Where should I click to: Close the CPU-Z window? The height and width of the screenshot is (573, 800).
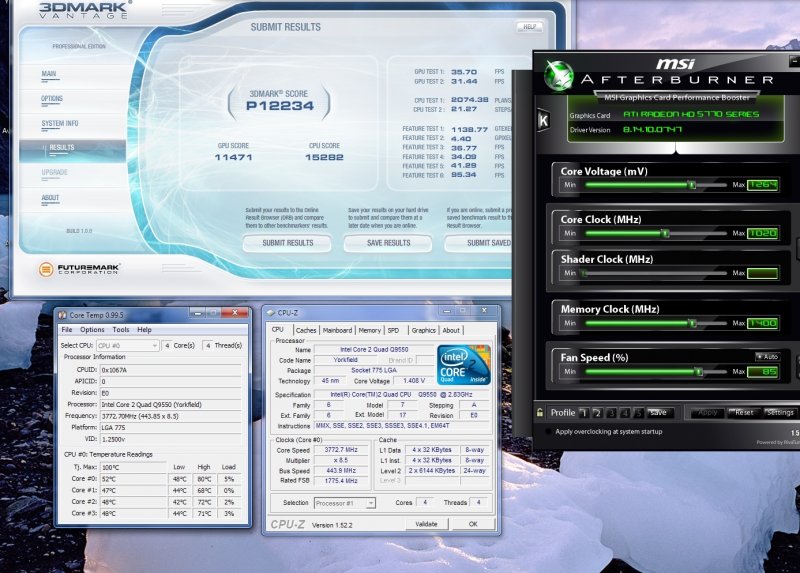[484, 310]
